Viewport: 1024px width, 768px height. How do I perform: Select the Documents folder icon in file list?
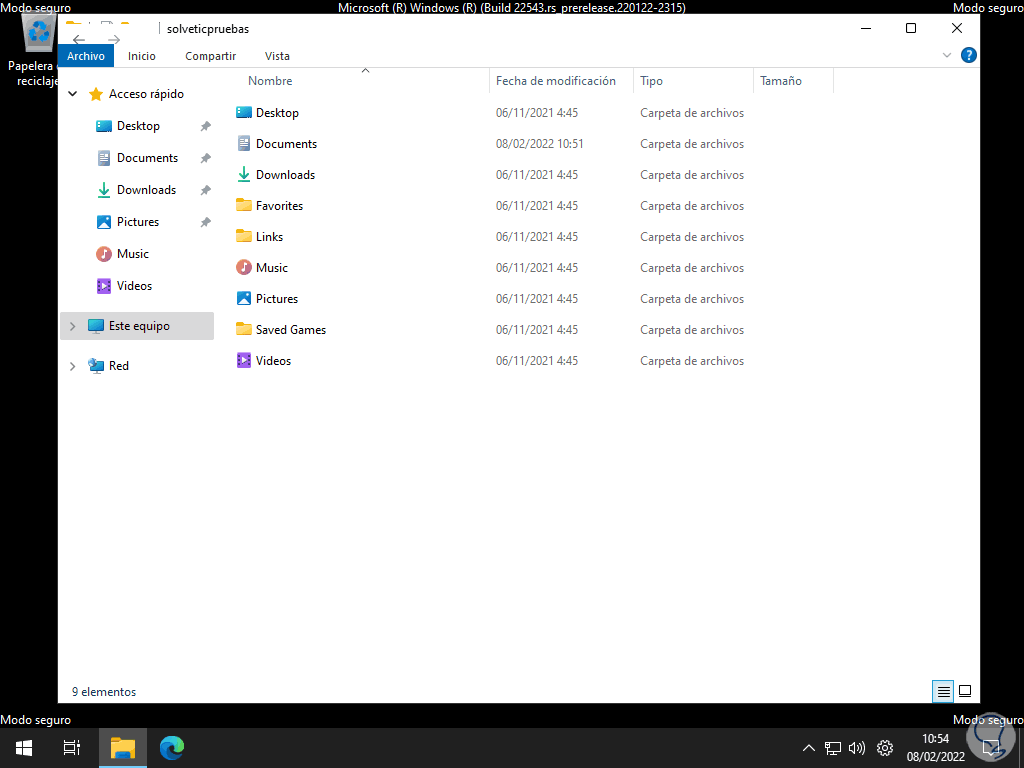pyautogui.click(x=244, y=143)
